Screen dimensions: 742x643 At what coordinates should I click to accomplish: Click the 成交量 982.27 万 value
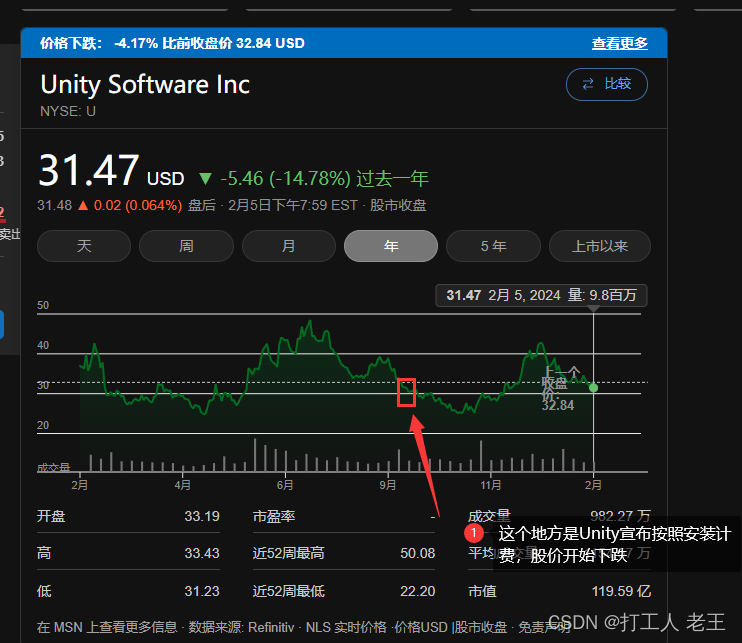(620, 515)
